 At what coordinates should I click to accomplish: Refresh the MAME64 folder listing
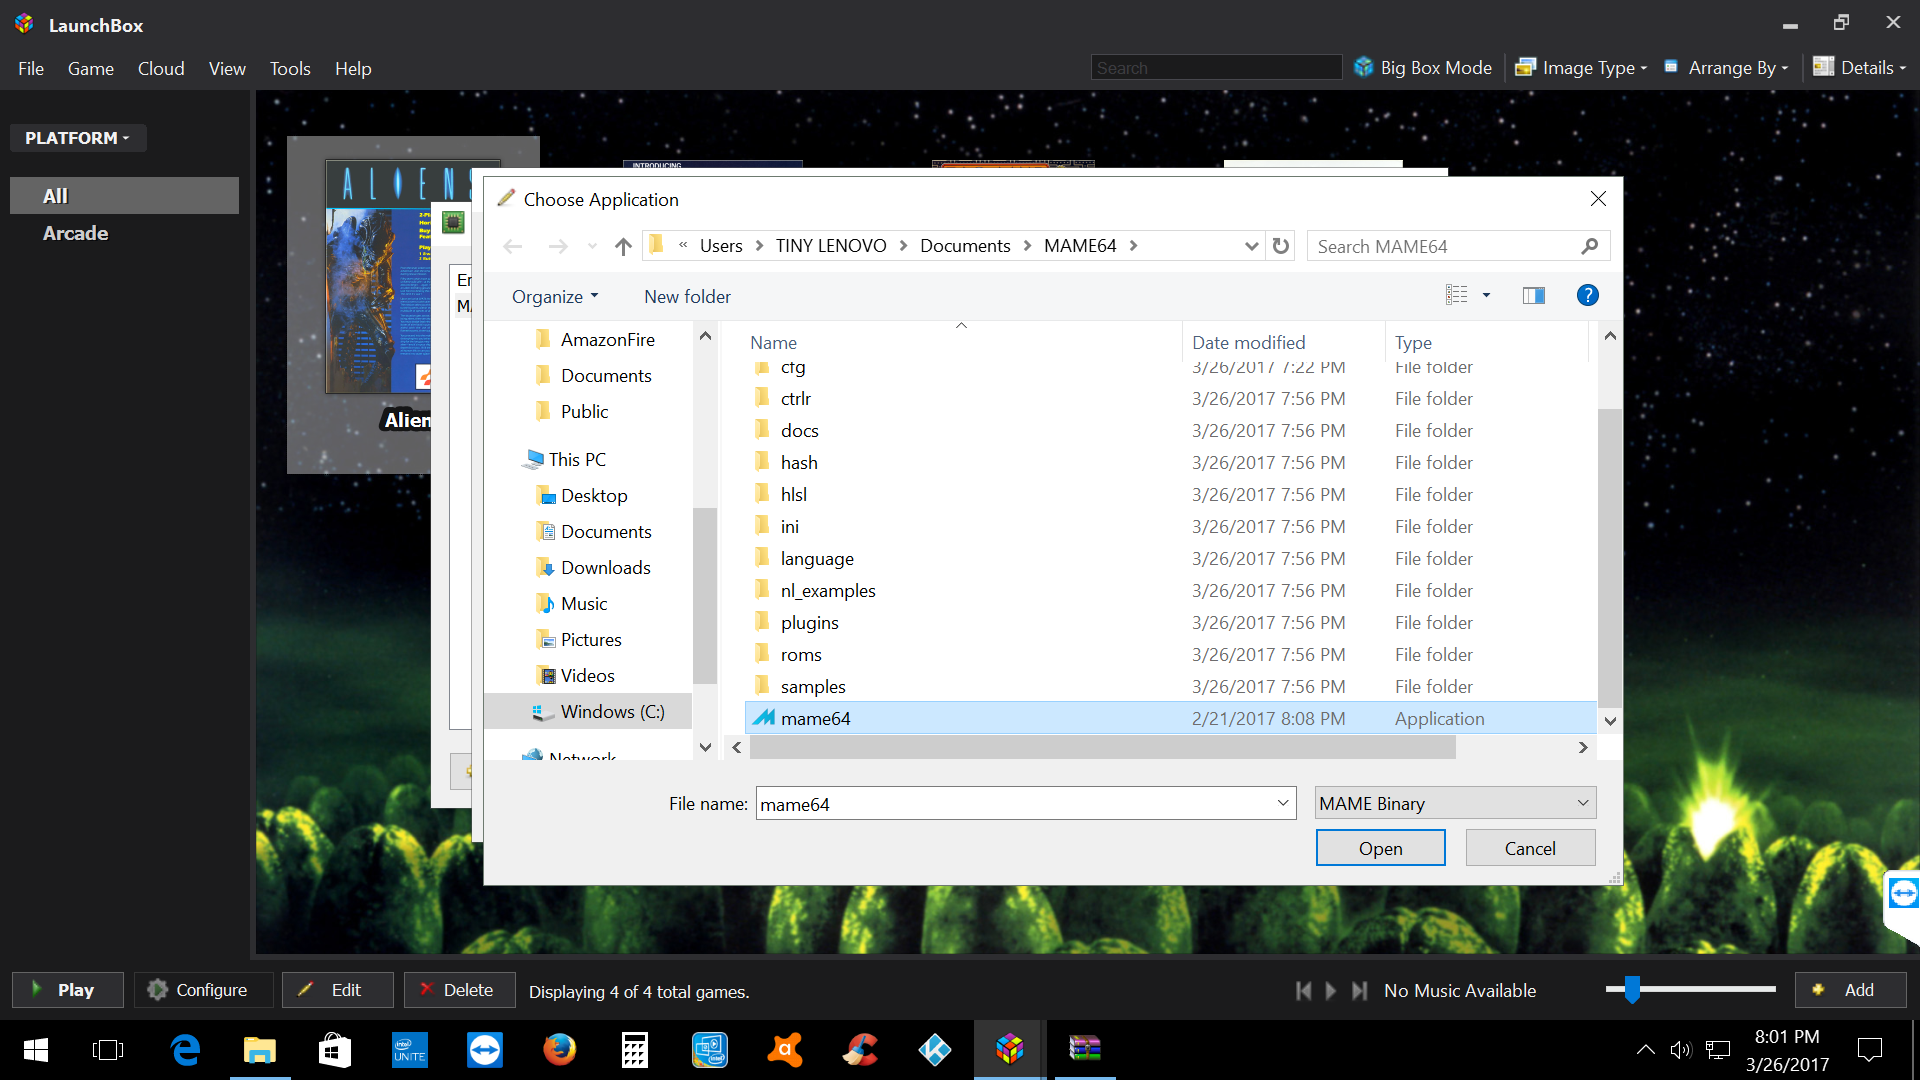[1281, 246]
